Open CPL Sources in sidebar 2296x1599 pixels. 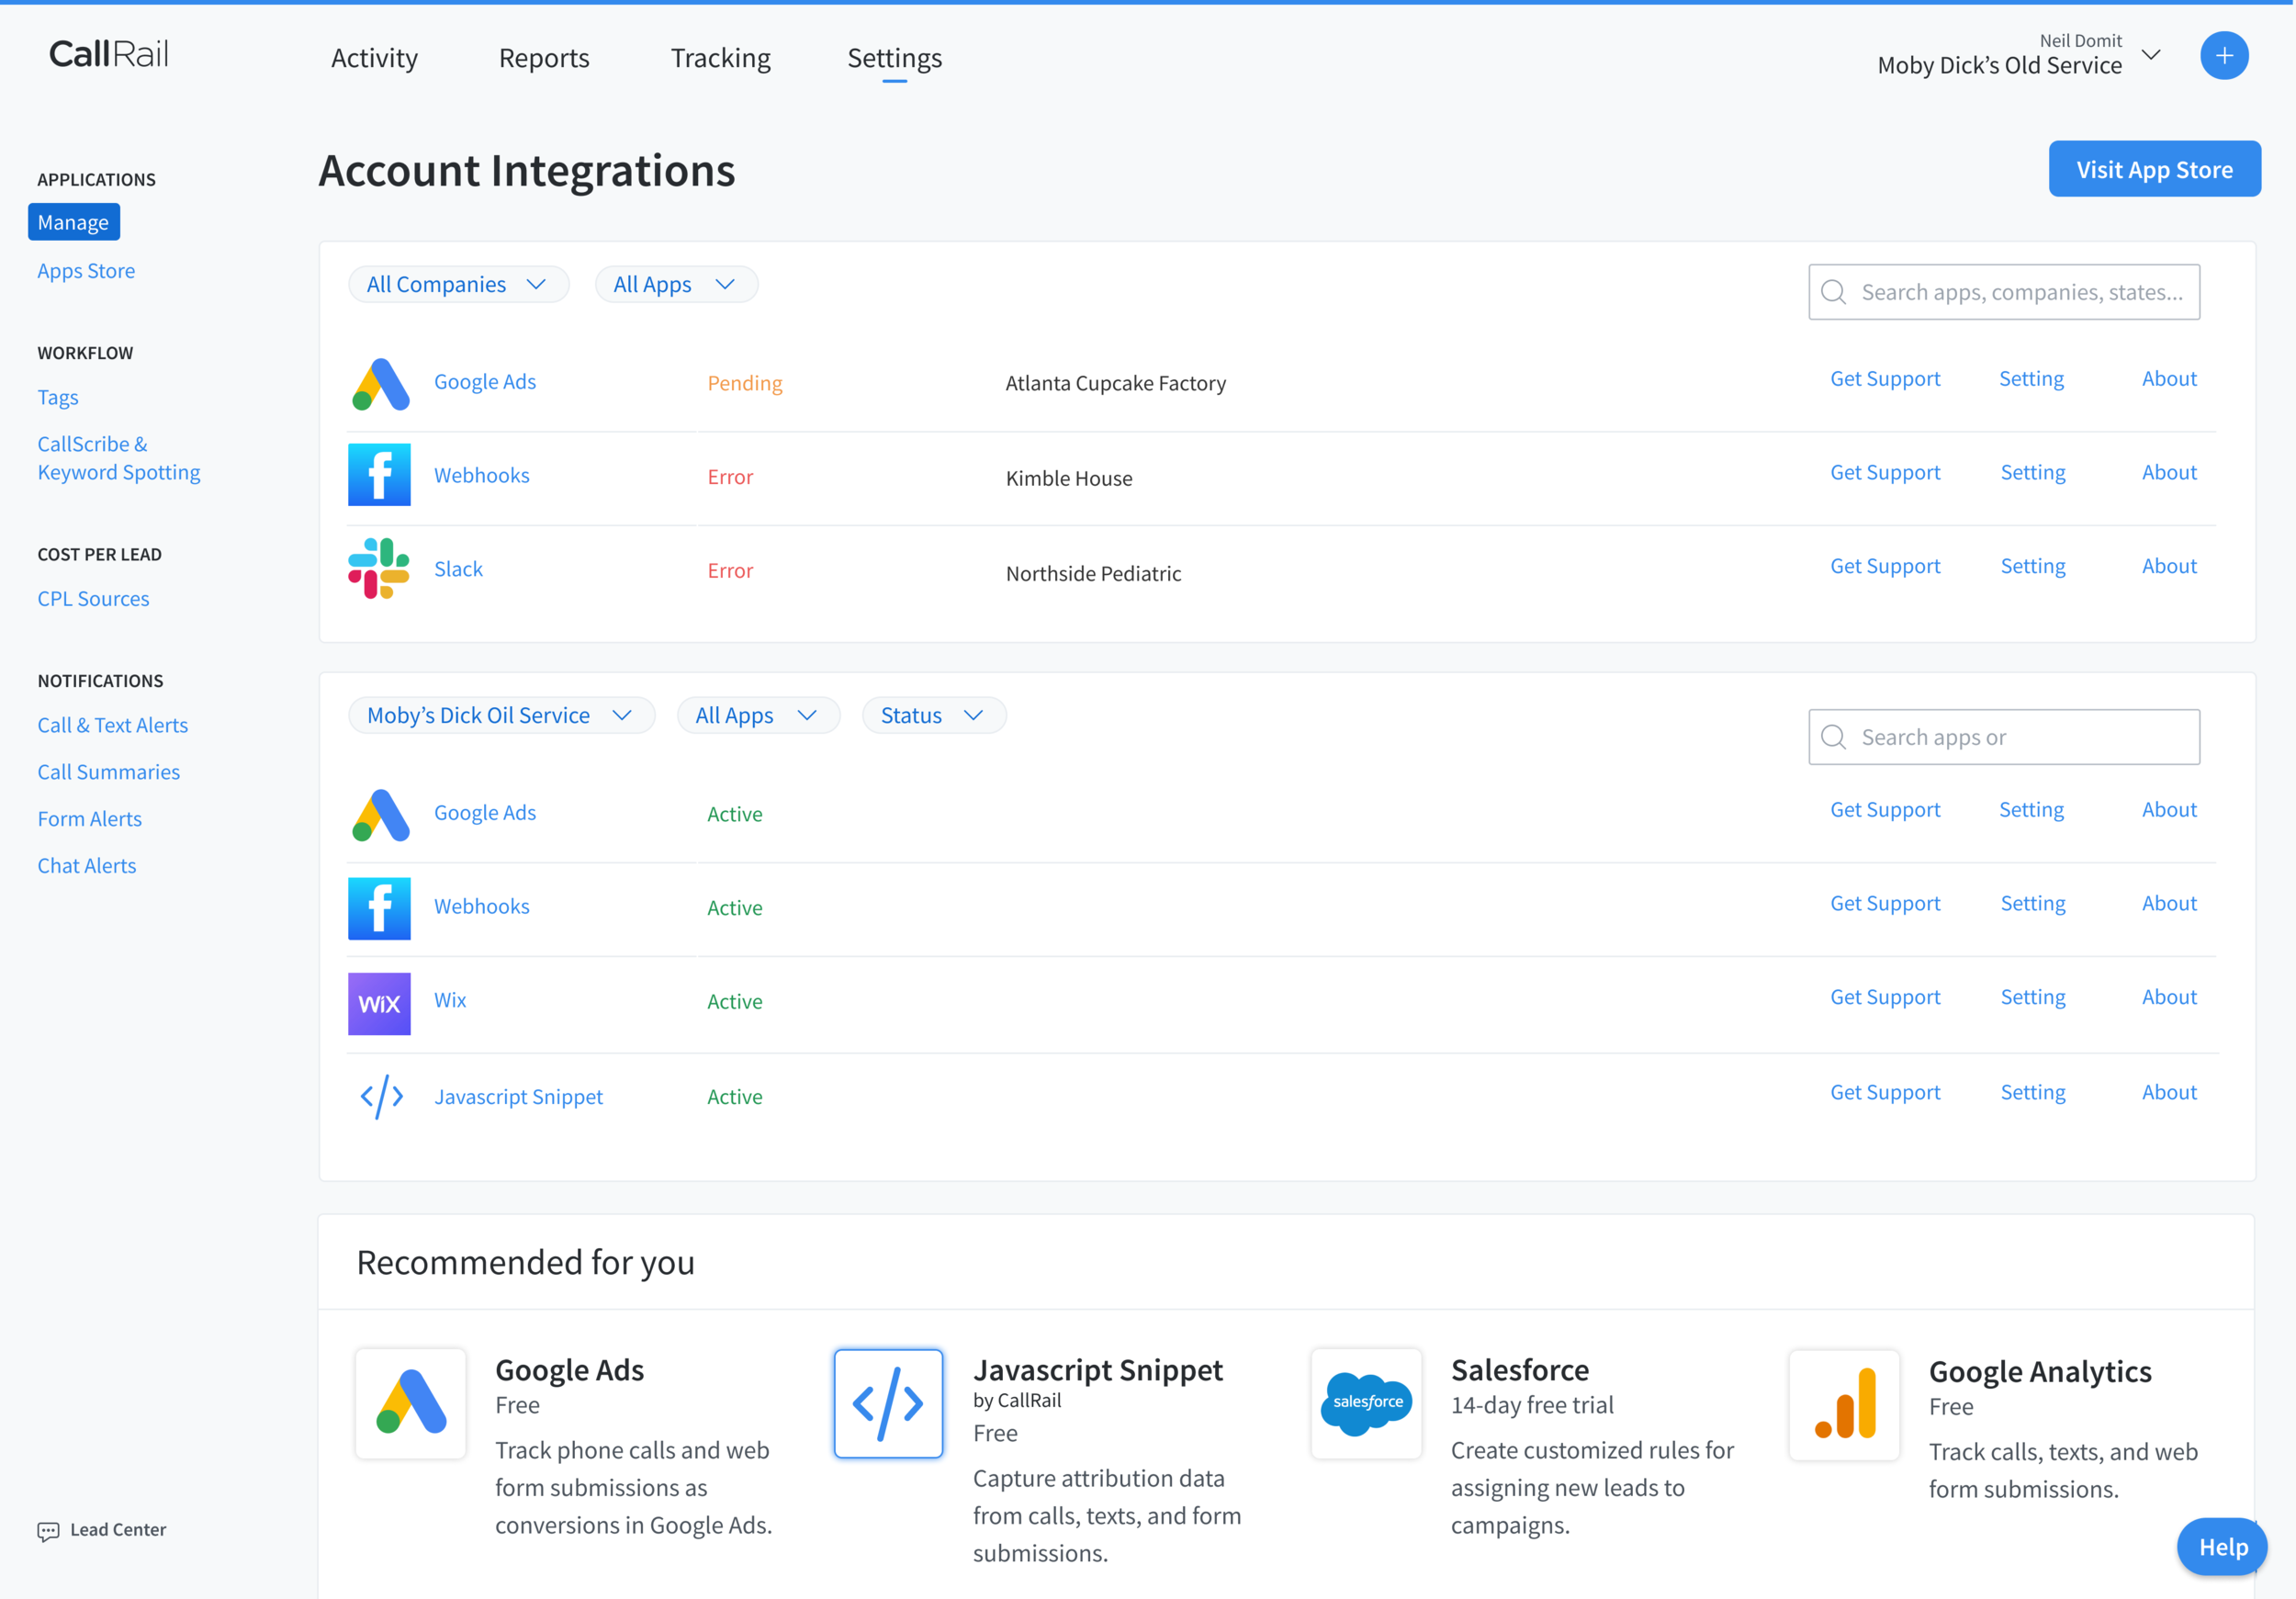(x=93, y=598)
